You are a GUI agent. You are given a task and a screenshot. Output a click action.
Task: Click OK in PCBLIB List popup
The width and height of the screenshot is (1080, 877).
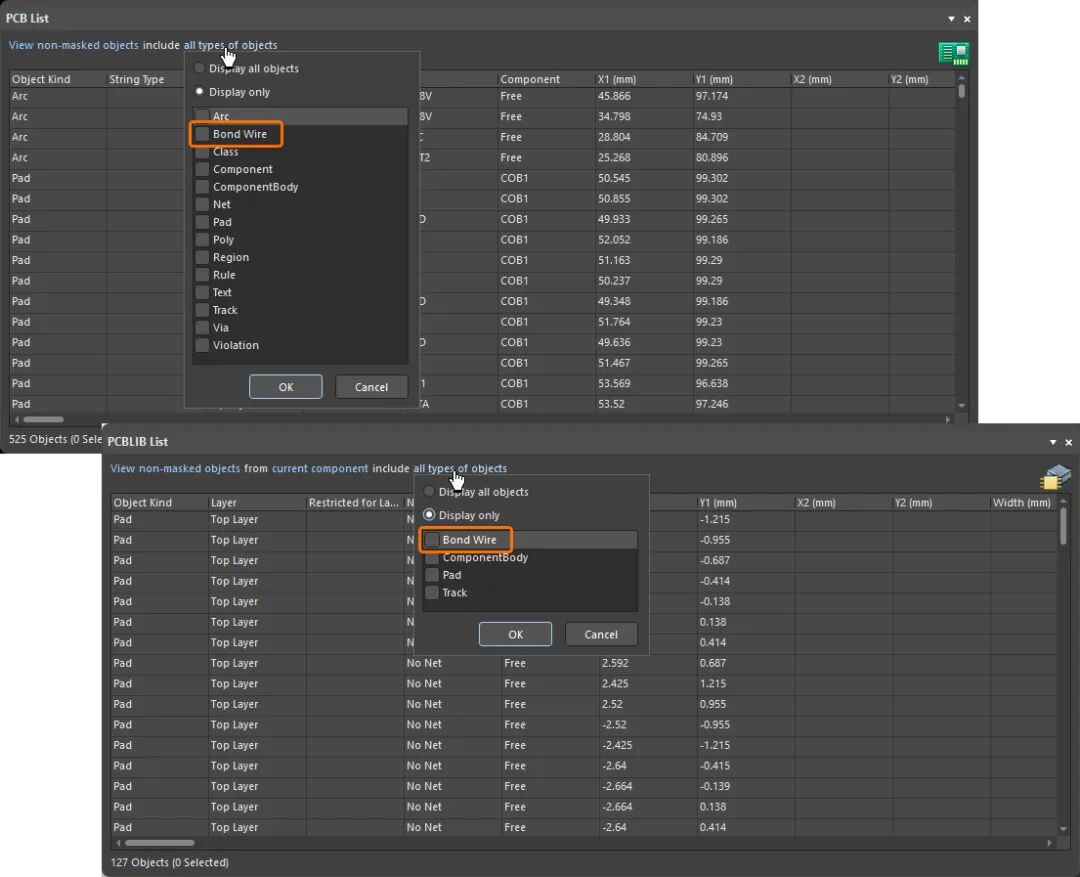515,634
